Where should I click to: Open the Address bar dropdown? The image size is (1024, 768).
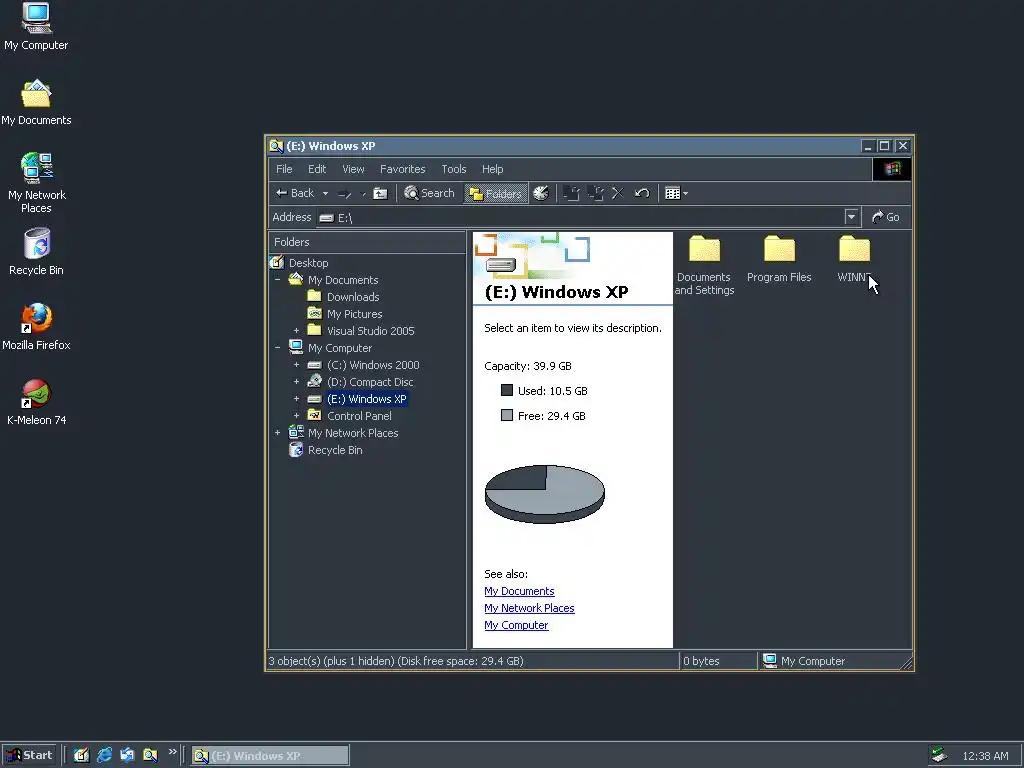[851, 217]
